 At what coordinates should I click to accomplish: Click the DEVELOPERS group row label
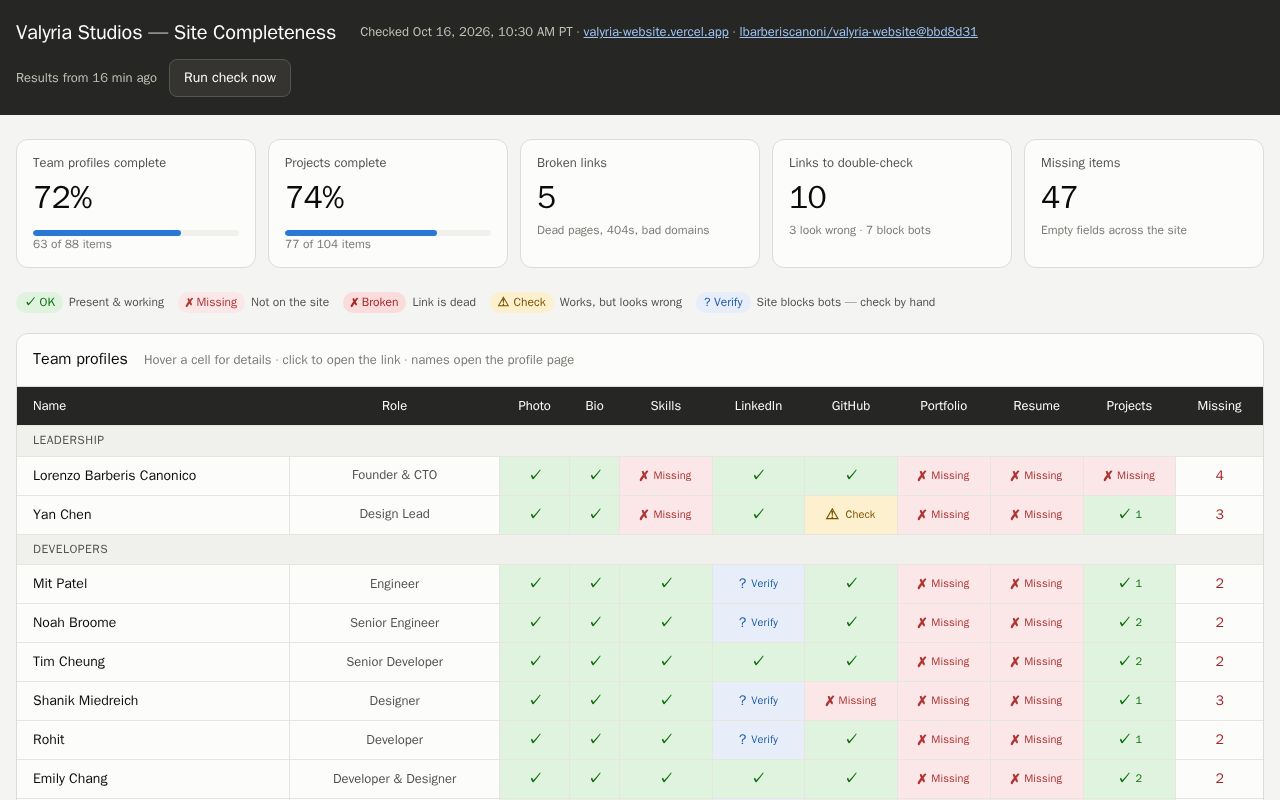click(x=70, y=549)
